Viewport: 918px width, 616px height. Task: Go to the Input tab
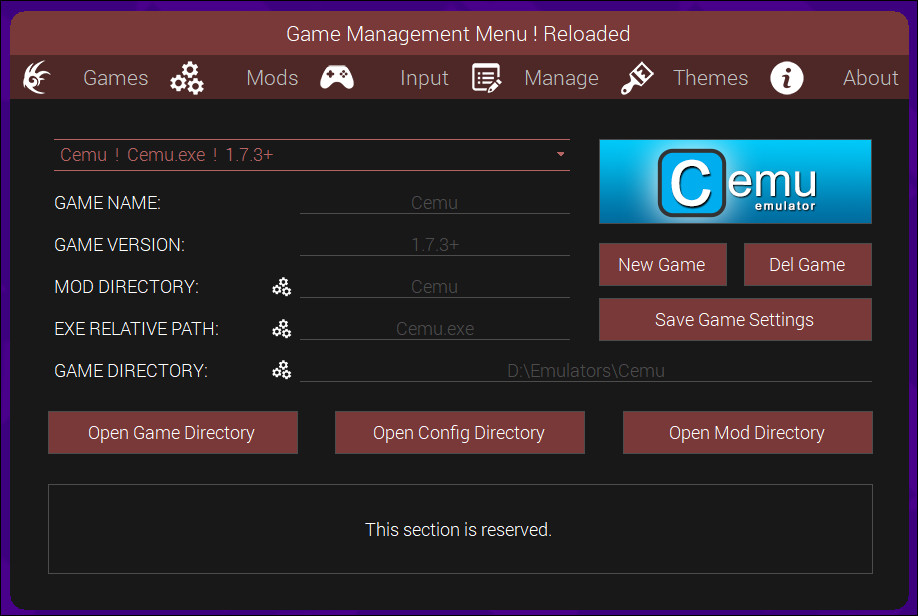(x=424, y=78)
